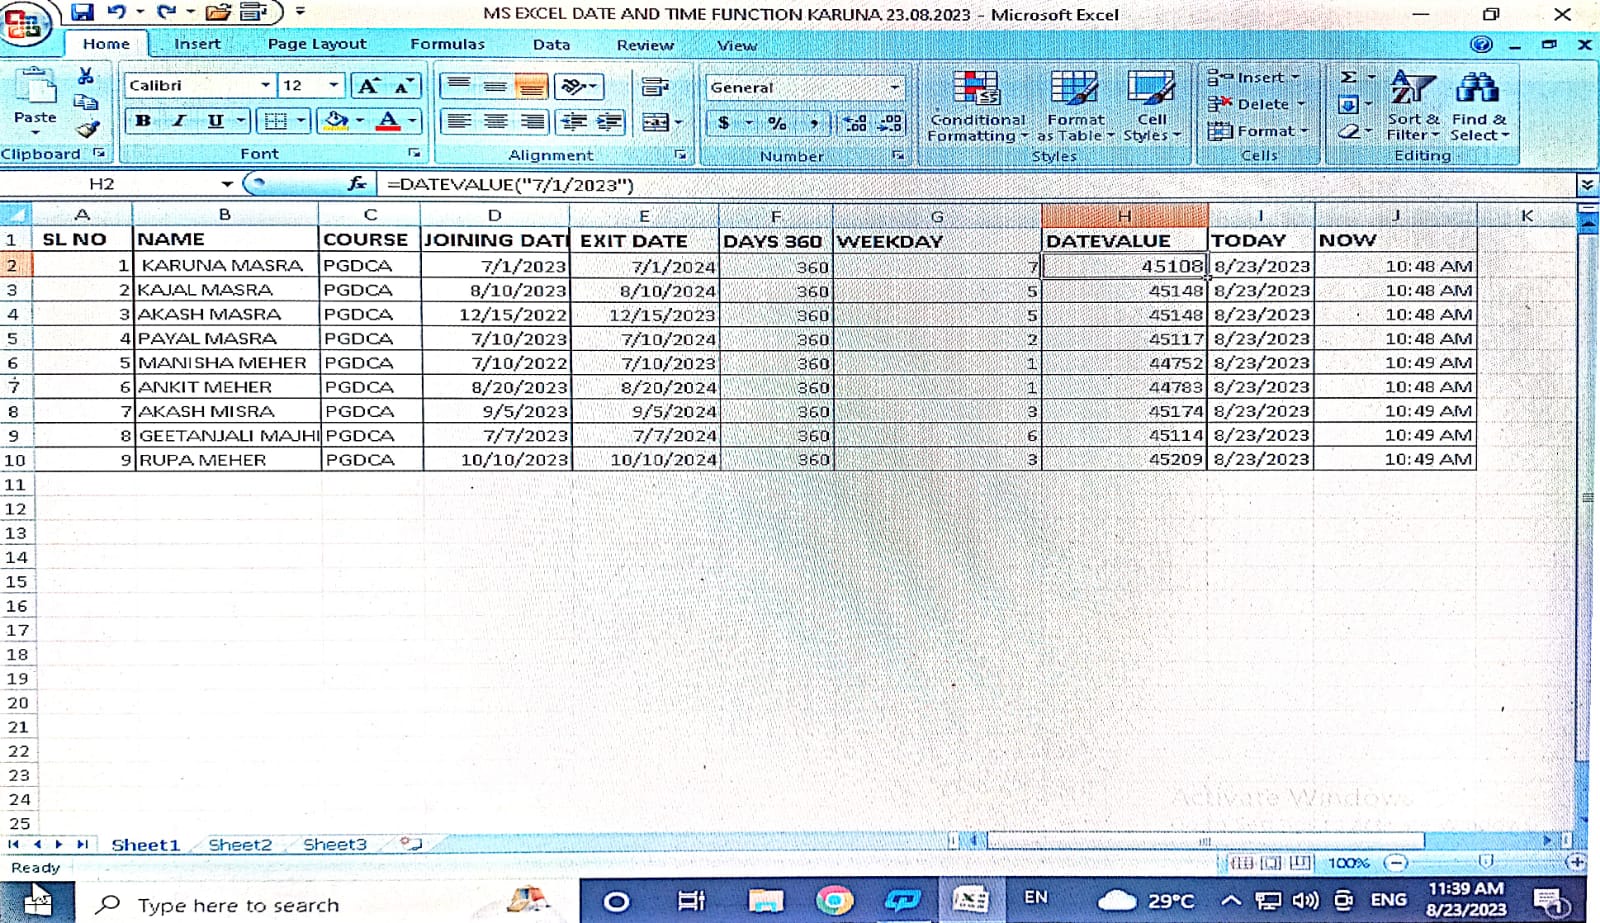Click the font color red A swatch

[x=389, y=121]
